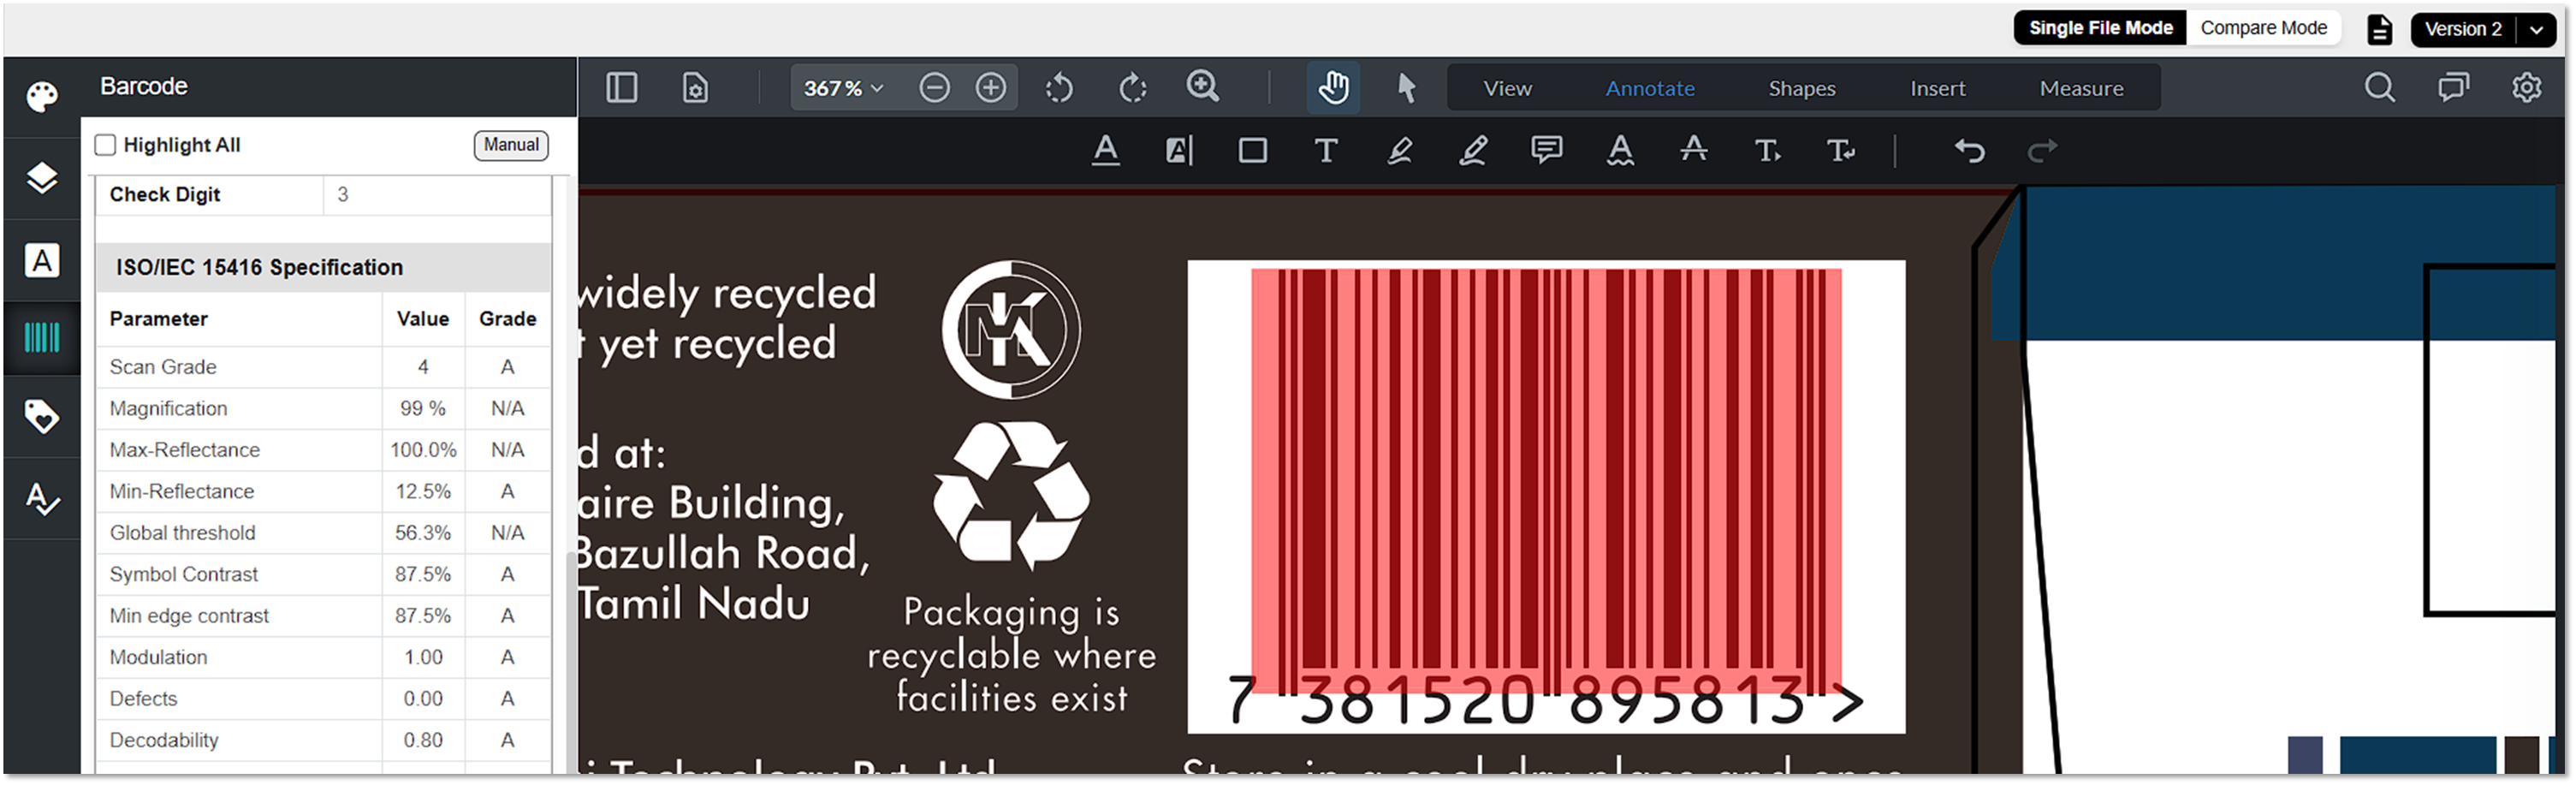
Task: Click the Grade column header
Action: tap(508, 319)
